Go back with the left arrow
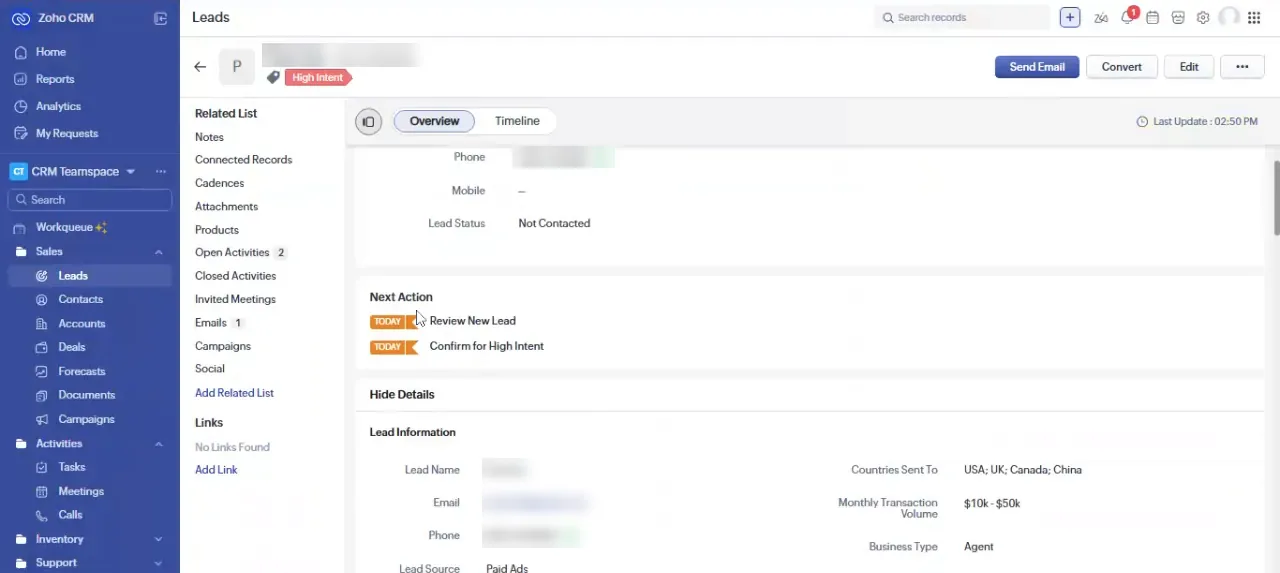The height and width of the screenshot is (573, 1280). point(200,67)
